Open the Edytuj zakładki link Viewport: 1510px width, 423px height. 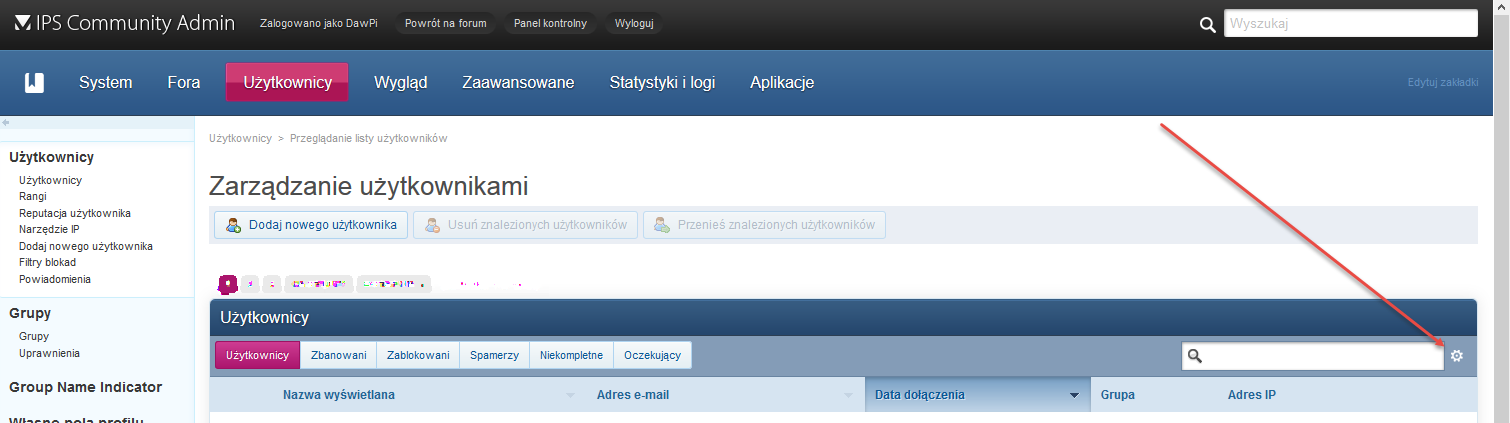pyautogui.click(x=1442, y=82)
